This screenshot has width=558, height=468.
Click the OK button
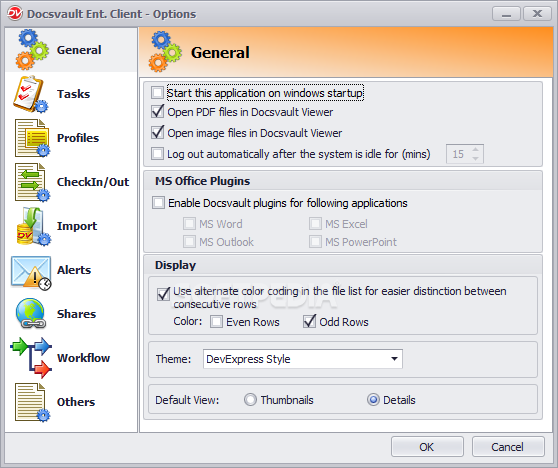point(427,447)
